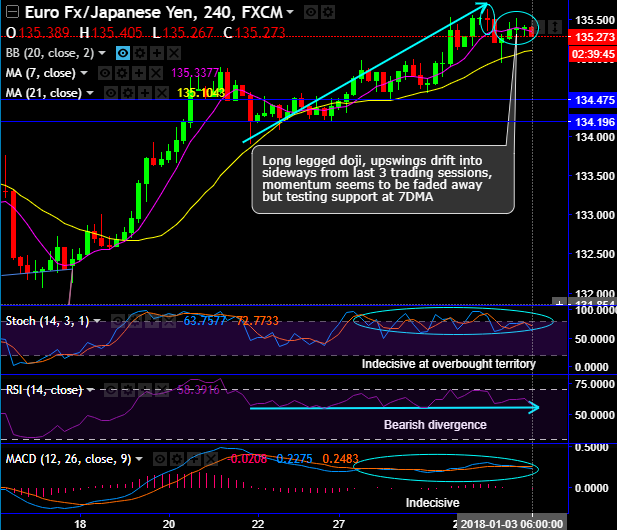Click the pane icon left of the double-arrow
The height and width of the screenshot is (530, 617).
coord(540,27)
